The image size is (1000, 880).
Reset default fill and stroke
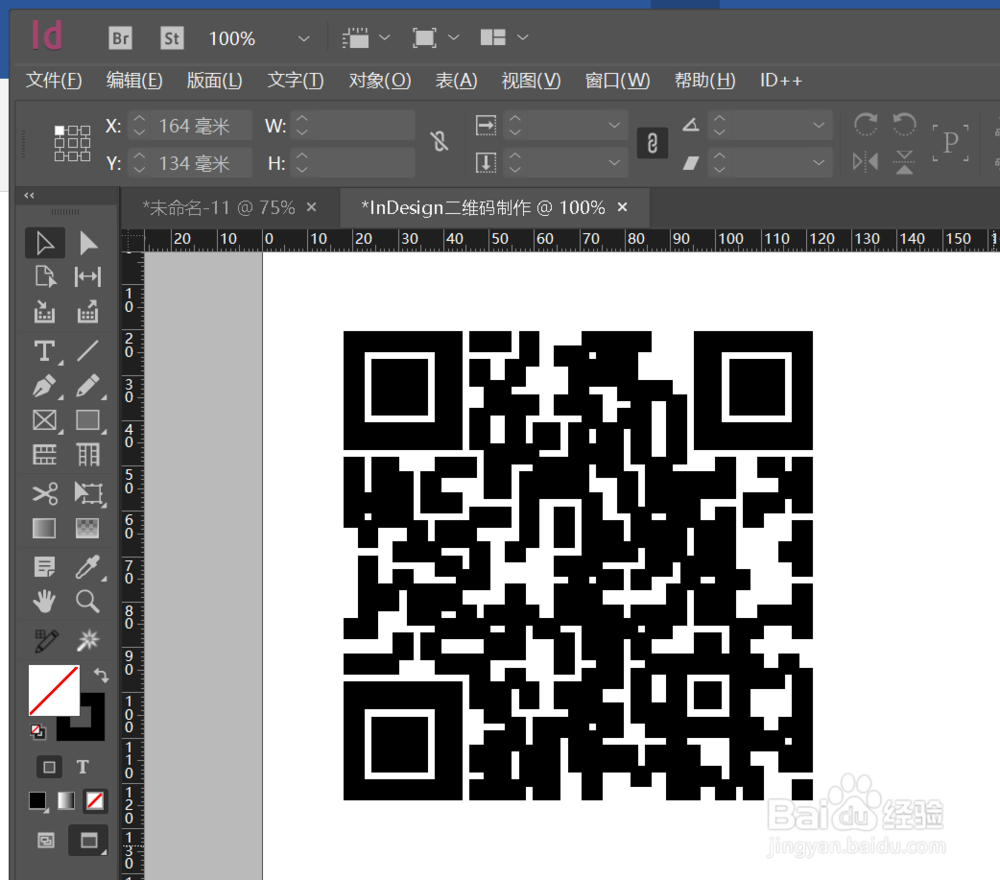point(38,731)
